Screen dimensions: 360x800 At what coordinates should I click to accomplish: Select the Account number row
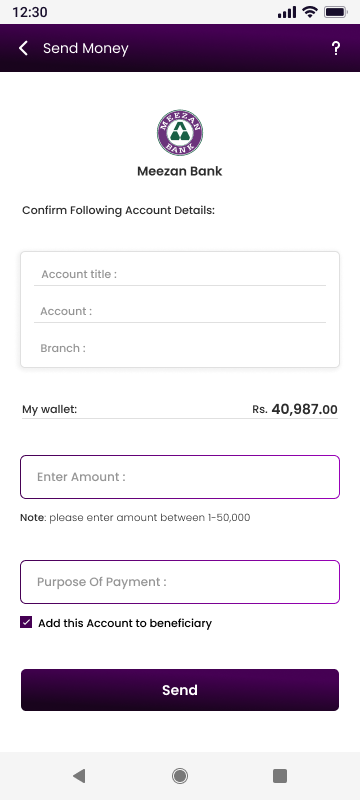point(180,311)
